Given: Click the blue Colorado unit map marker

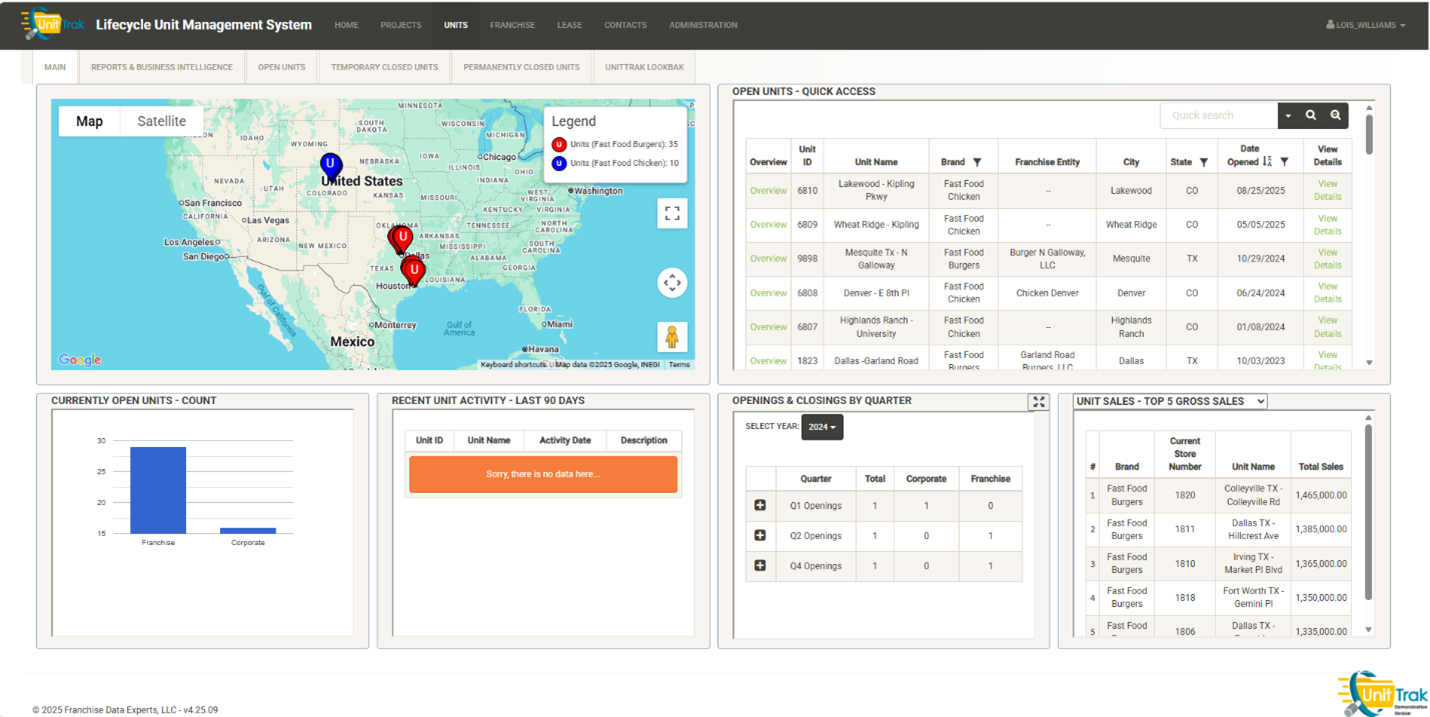Looking at the screenshot, I should coord(331,165).
